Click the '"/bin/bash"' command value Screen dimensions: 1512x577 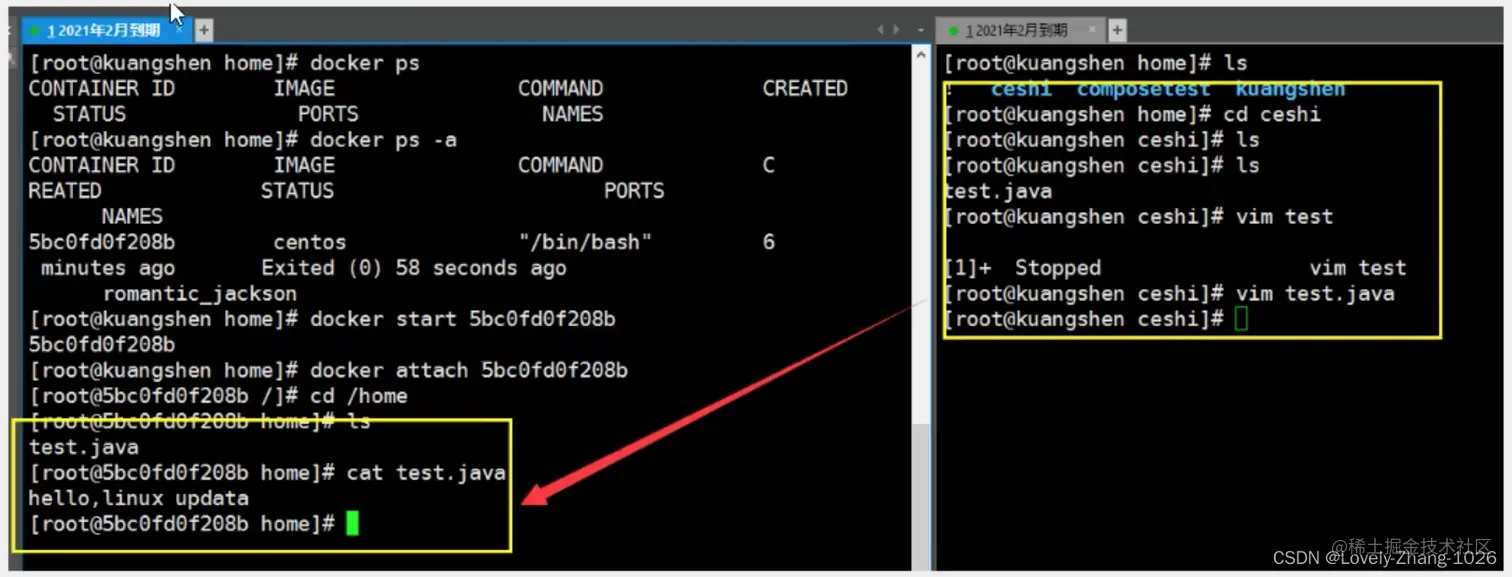(585, 242)
